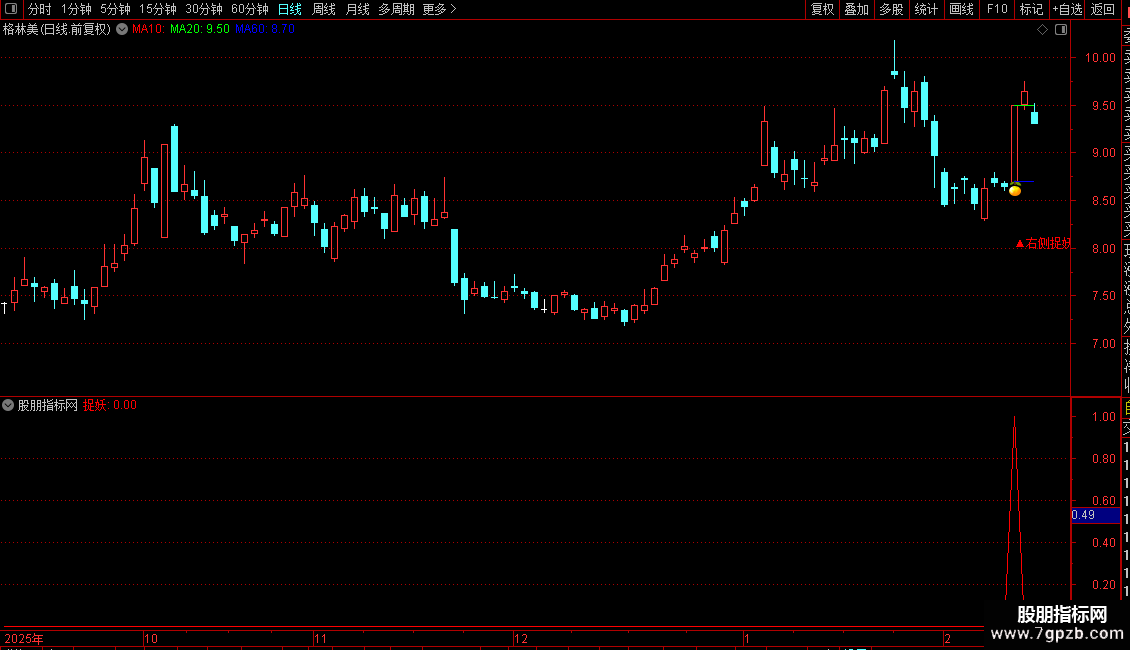The height and width of the screenshot is (650, 1130).
Task: Open the dropdown arrow beside 格林美(日线.前复权)
Action: pyautogui.click(x=122, y=30)
